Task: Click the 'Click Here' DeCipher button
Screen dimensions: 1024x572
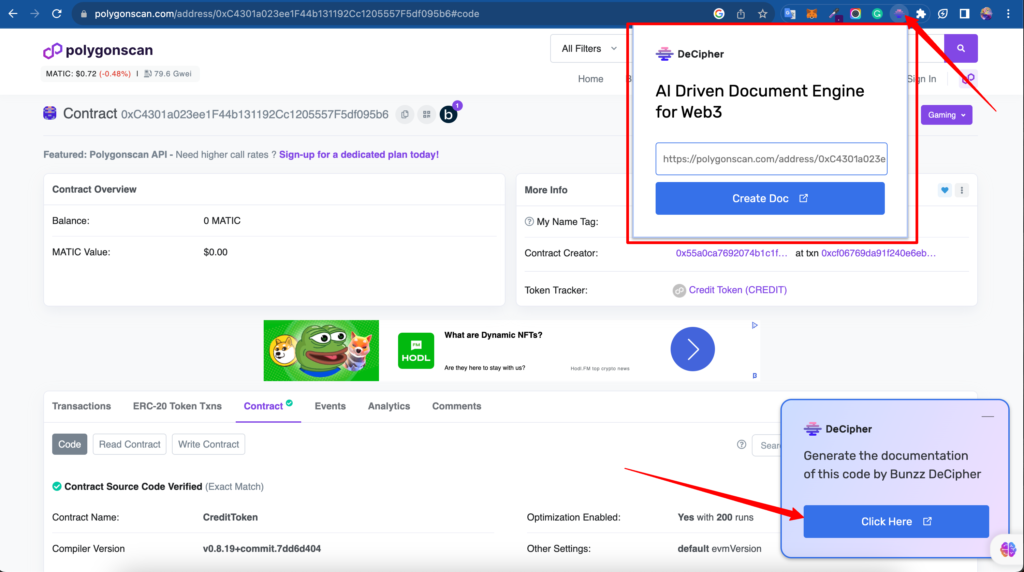Action: (x=896, y=522)
